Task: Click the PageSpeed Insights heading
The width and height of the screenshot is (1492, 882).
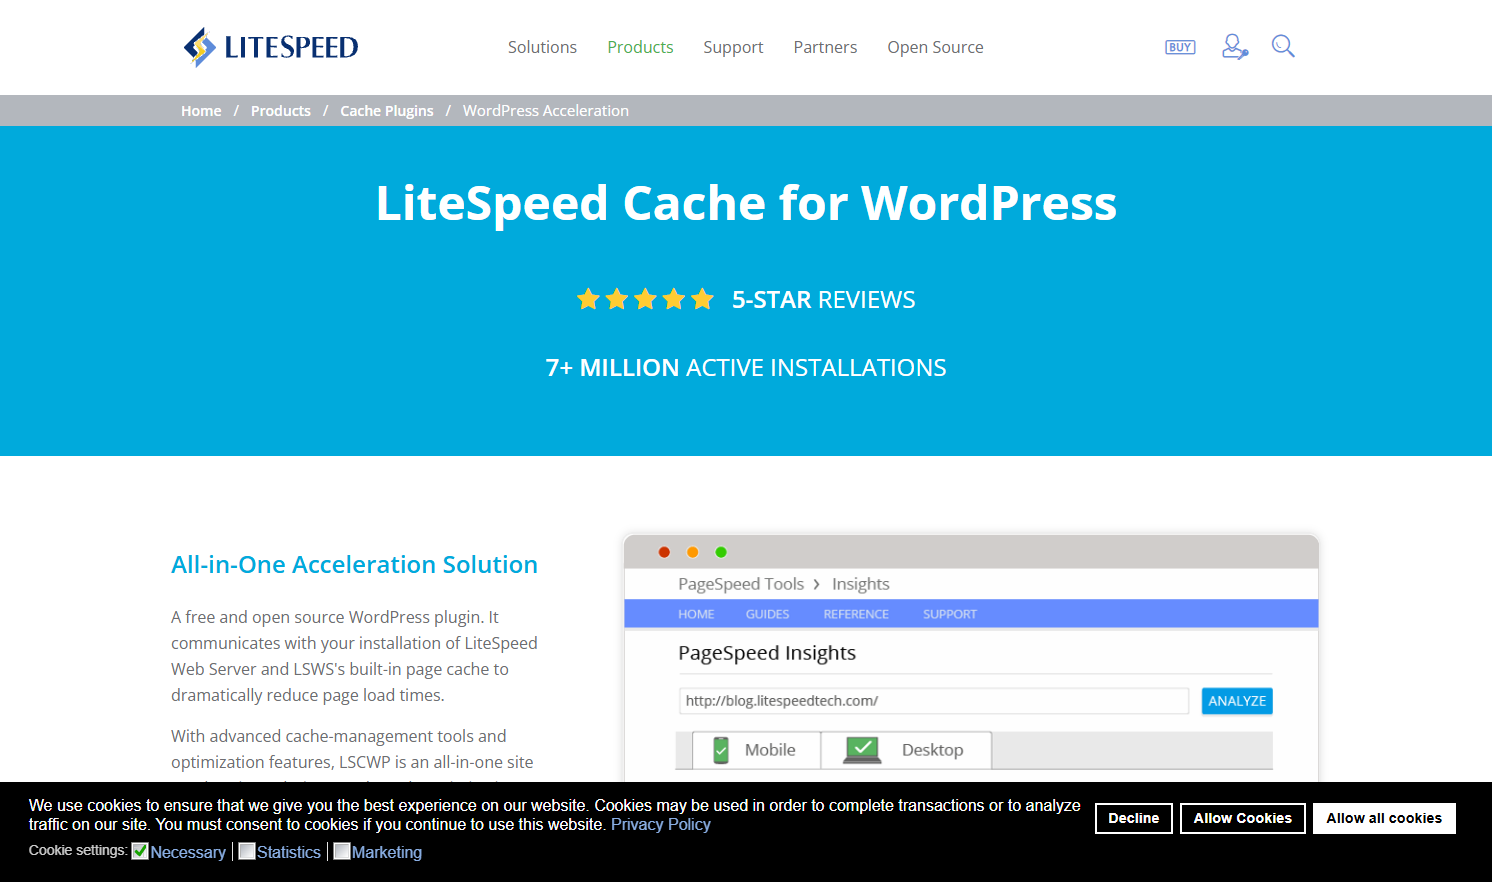Action: 767,653
